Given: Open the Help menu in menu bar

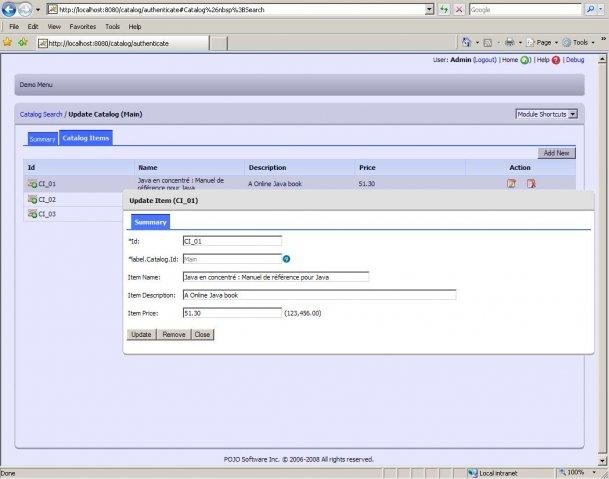Looking at the screenshot, I should [x=134, y=27].
